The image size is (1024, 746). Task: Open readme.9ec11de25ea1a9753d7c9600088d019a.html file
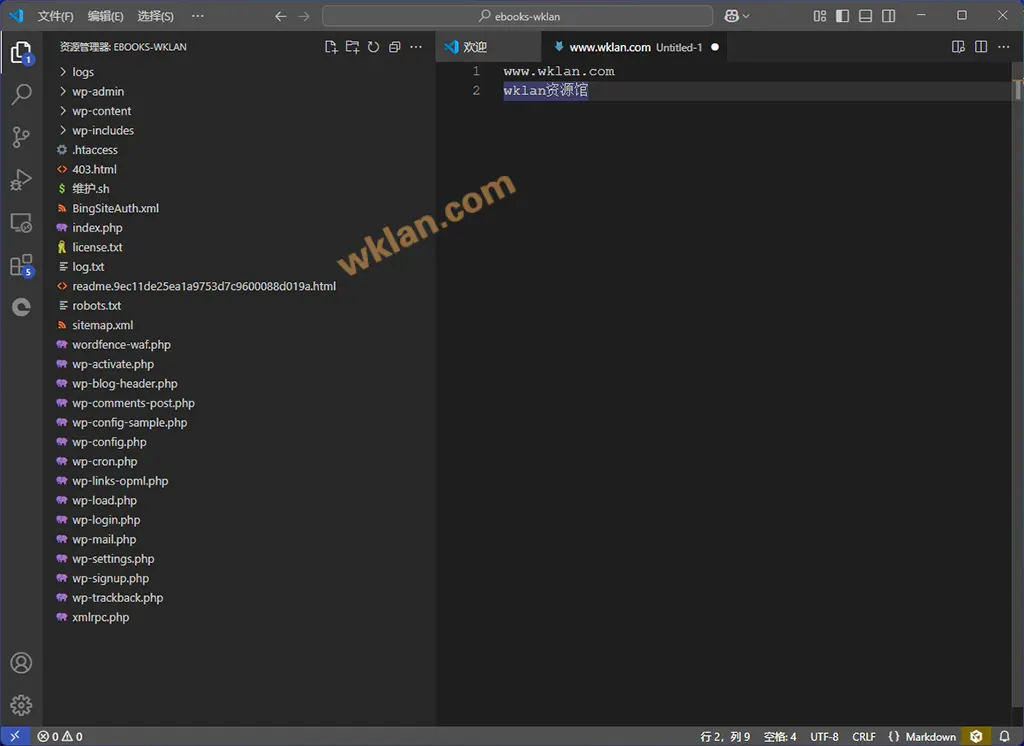coord(239,286)
